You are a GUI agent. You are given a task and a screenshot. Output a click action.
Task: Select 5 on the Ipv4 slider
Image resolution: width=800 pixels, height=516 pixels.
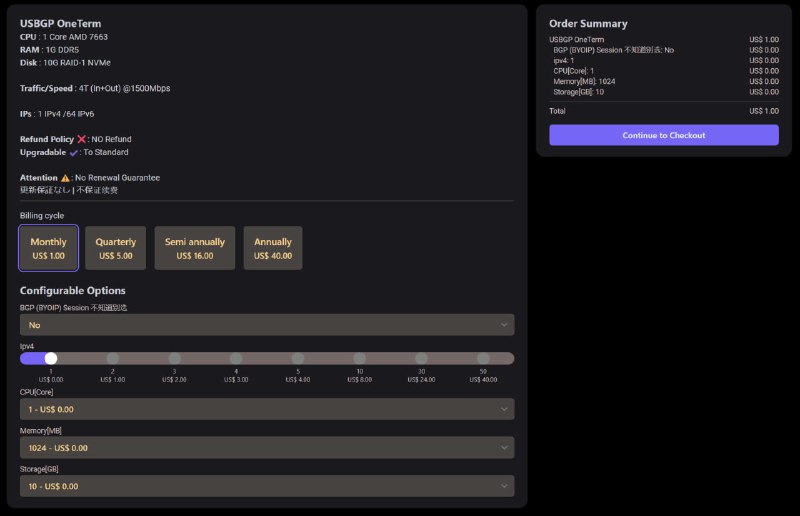click(x=298, y=358)
